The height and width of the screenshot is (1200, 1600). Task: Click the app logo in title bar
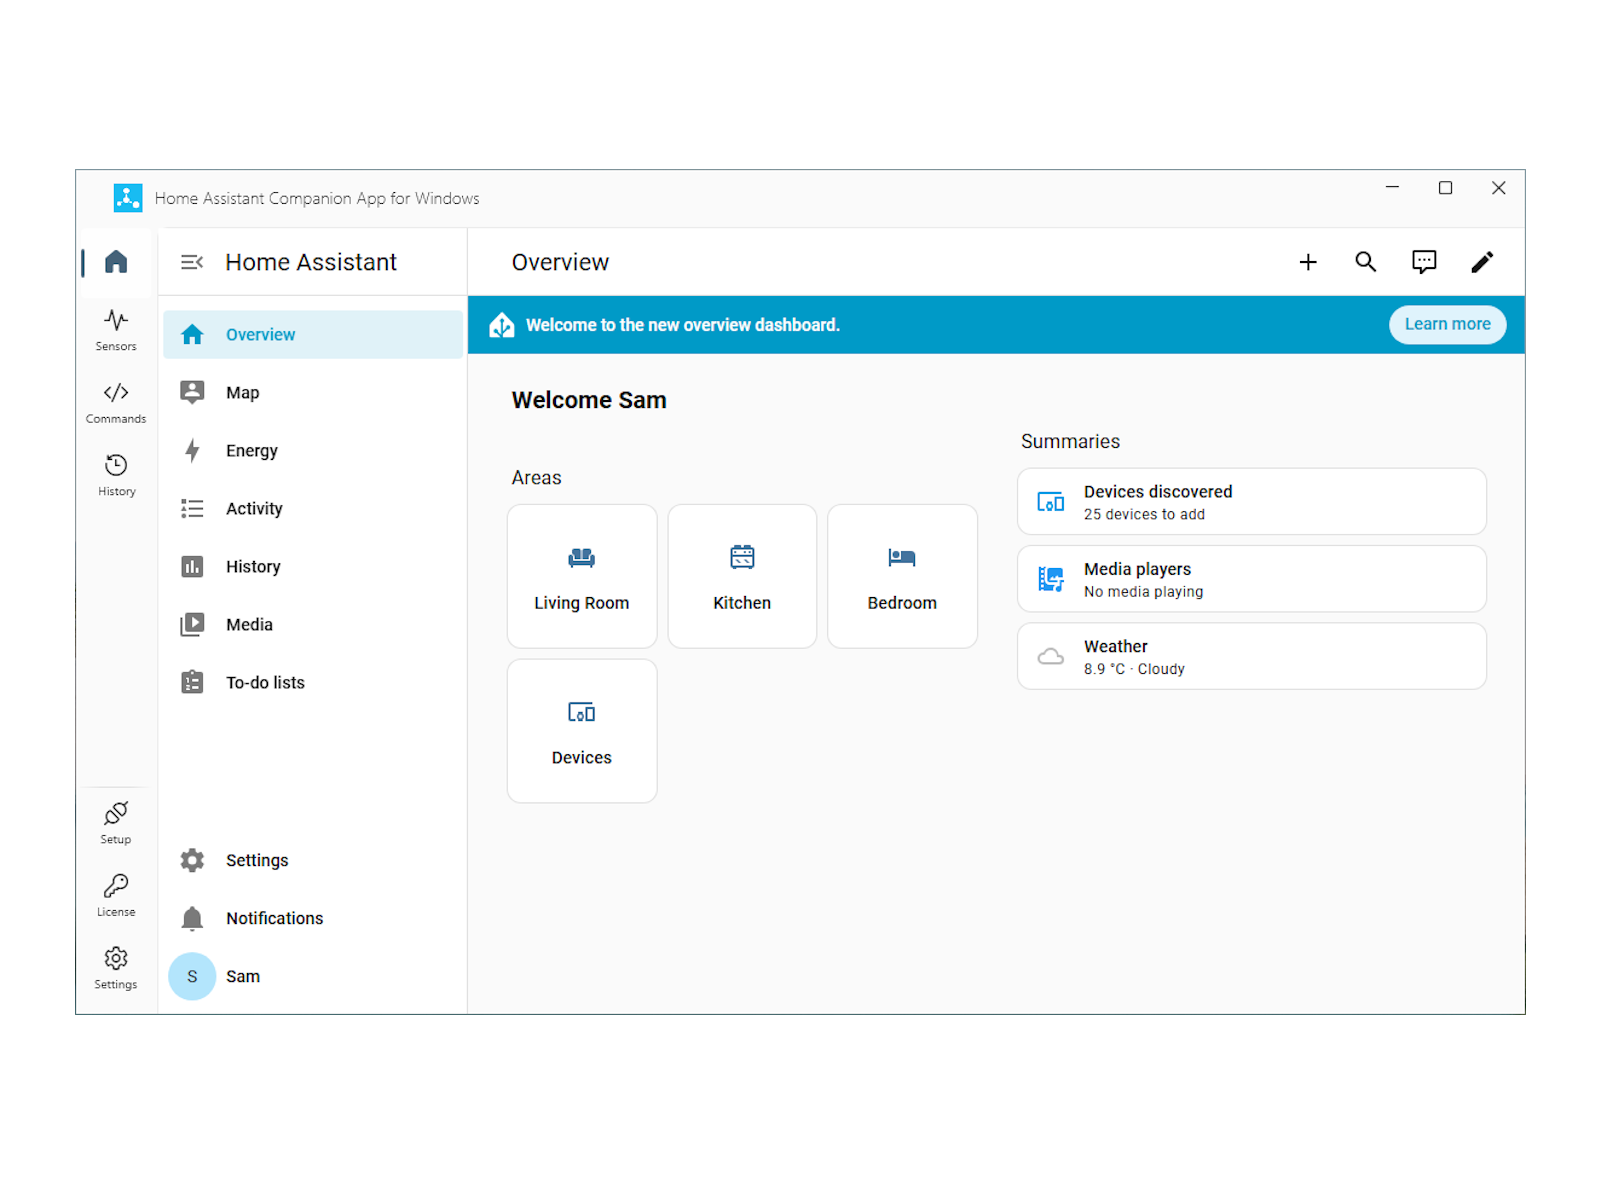click(x=128, y=198)
